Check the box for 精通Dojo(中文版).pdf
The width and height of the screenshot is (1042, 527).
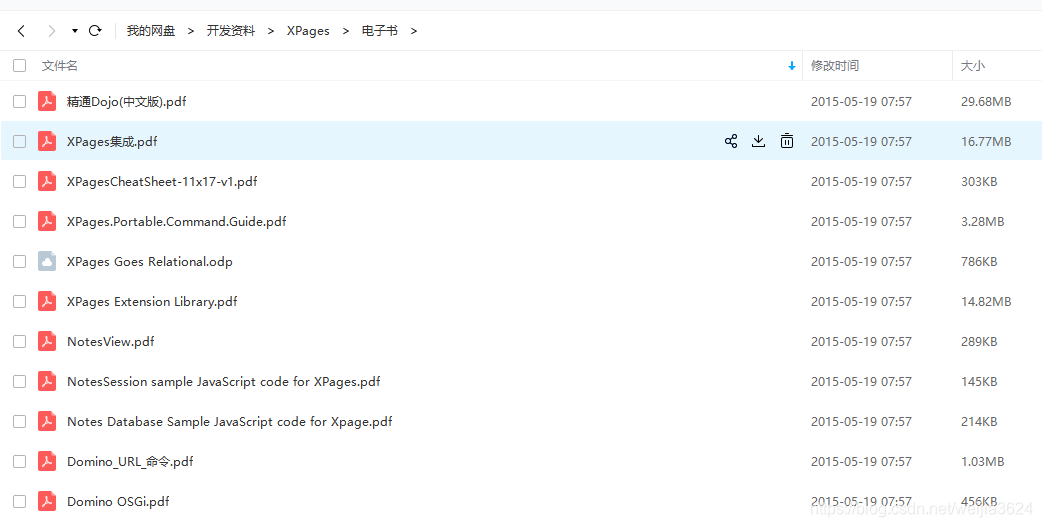pos(19,101)
